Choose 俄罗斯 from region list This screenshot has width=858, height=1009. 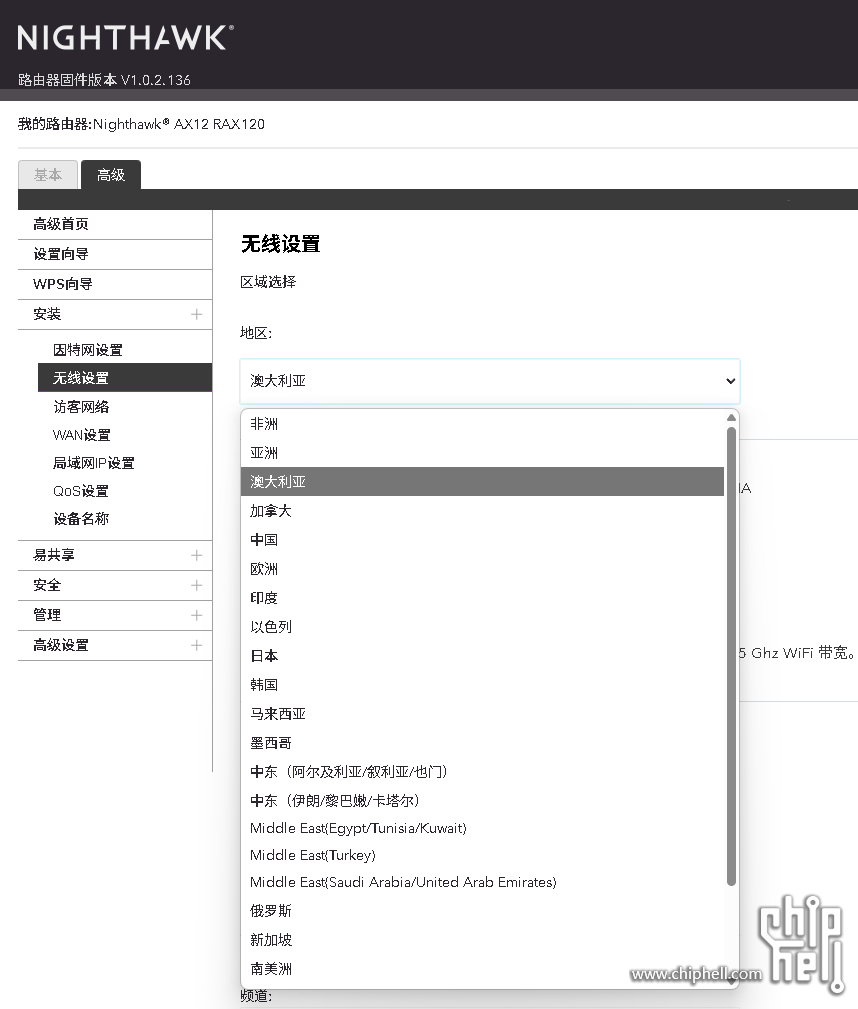[x=482, y=911]
